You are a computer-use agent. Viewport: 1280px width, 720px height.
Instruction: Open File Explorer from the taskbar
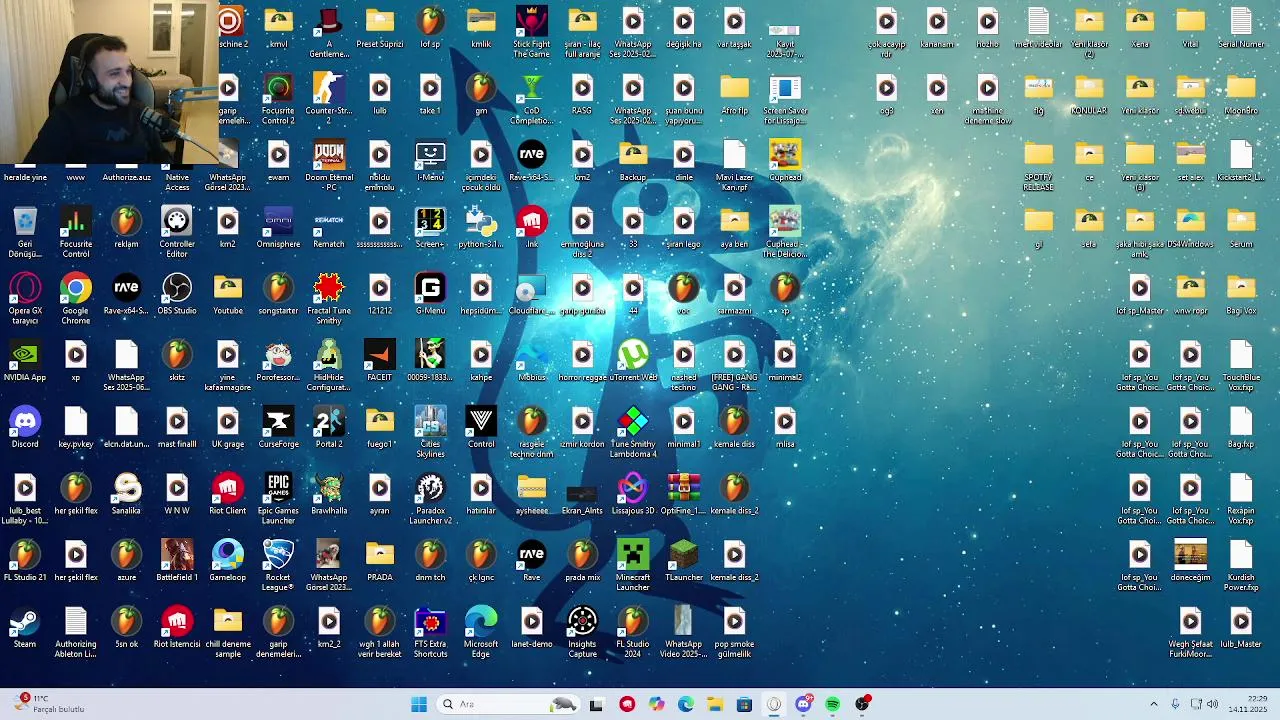tap(715, 704)
